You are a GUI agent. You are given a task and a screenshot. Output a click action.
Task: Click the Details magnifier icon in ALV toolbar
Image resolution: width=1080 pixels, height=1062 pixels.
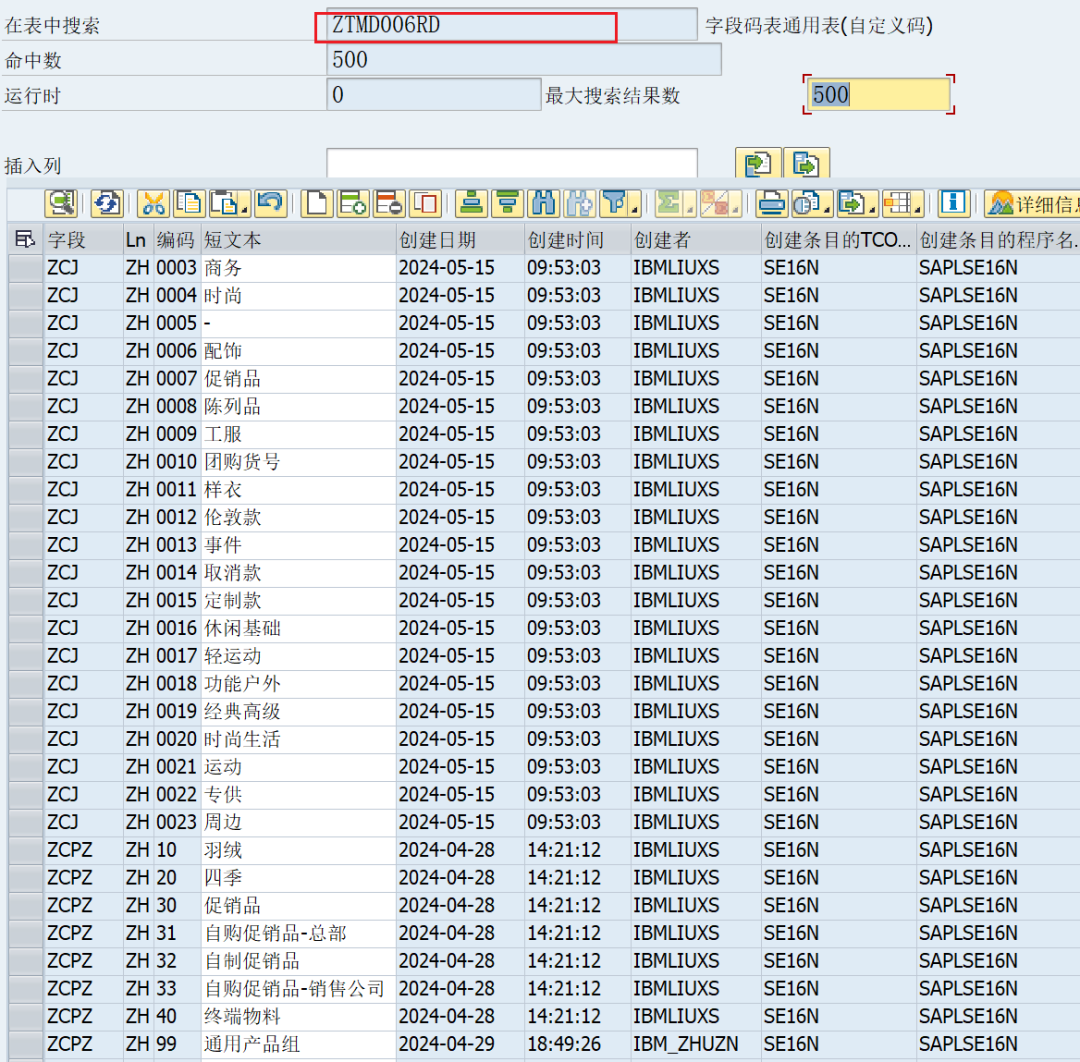[61, 204]
